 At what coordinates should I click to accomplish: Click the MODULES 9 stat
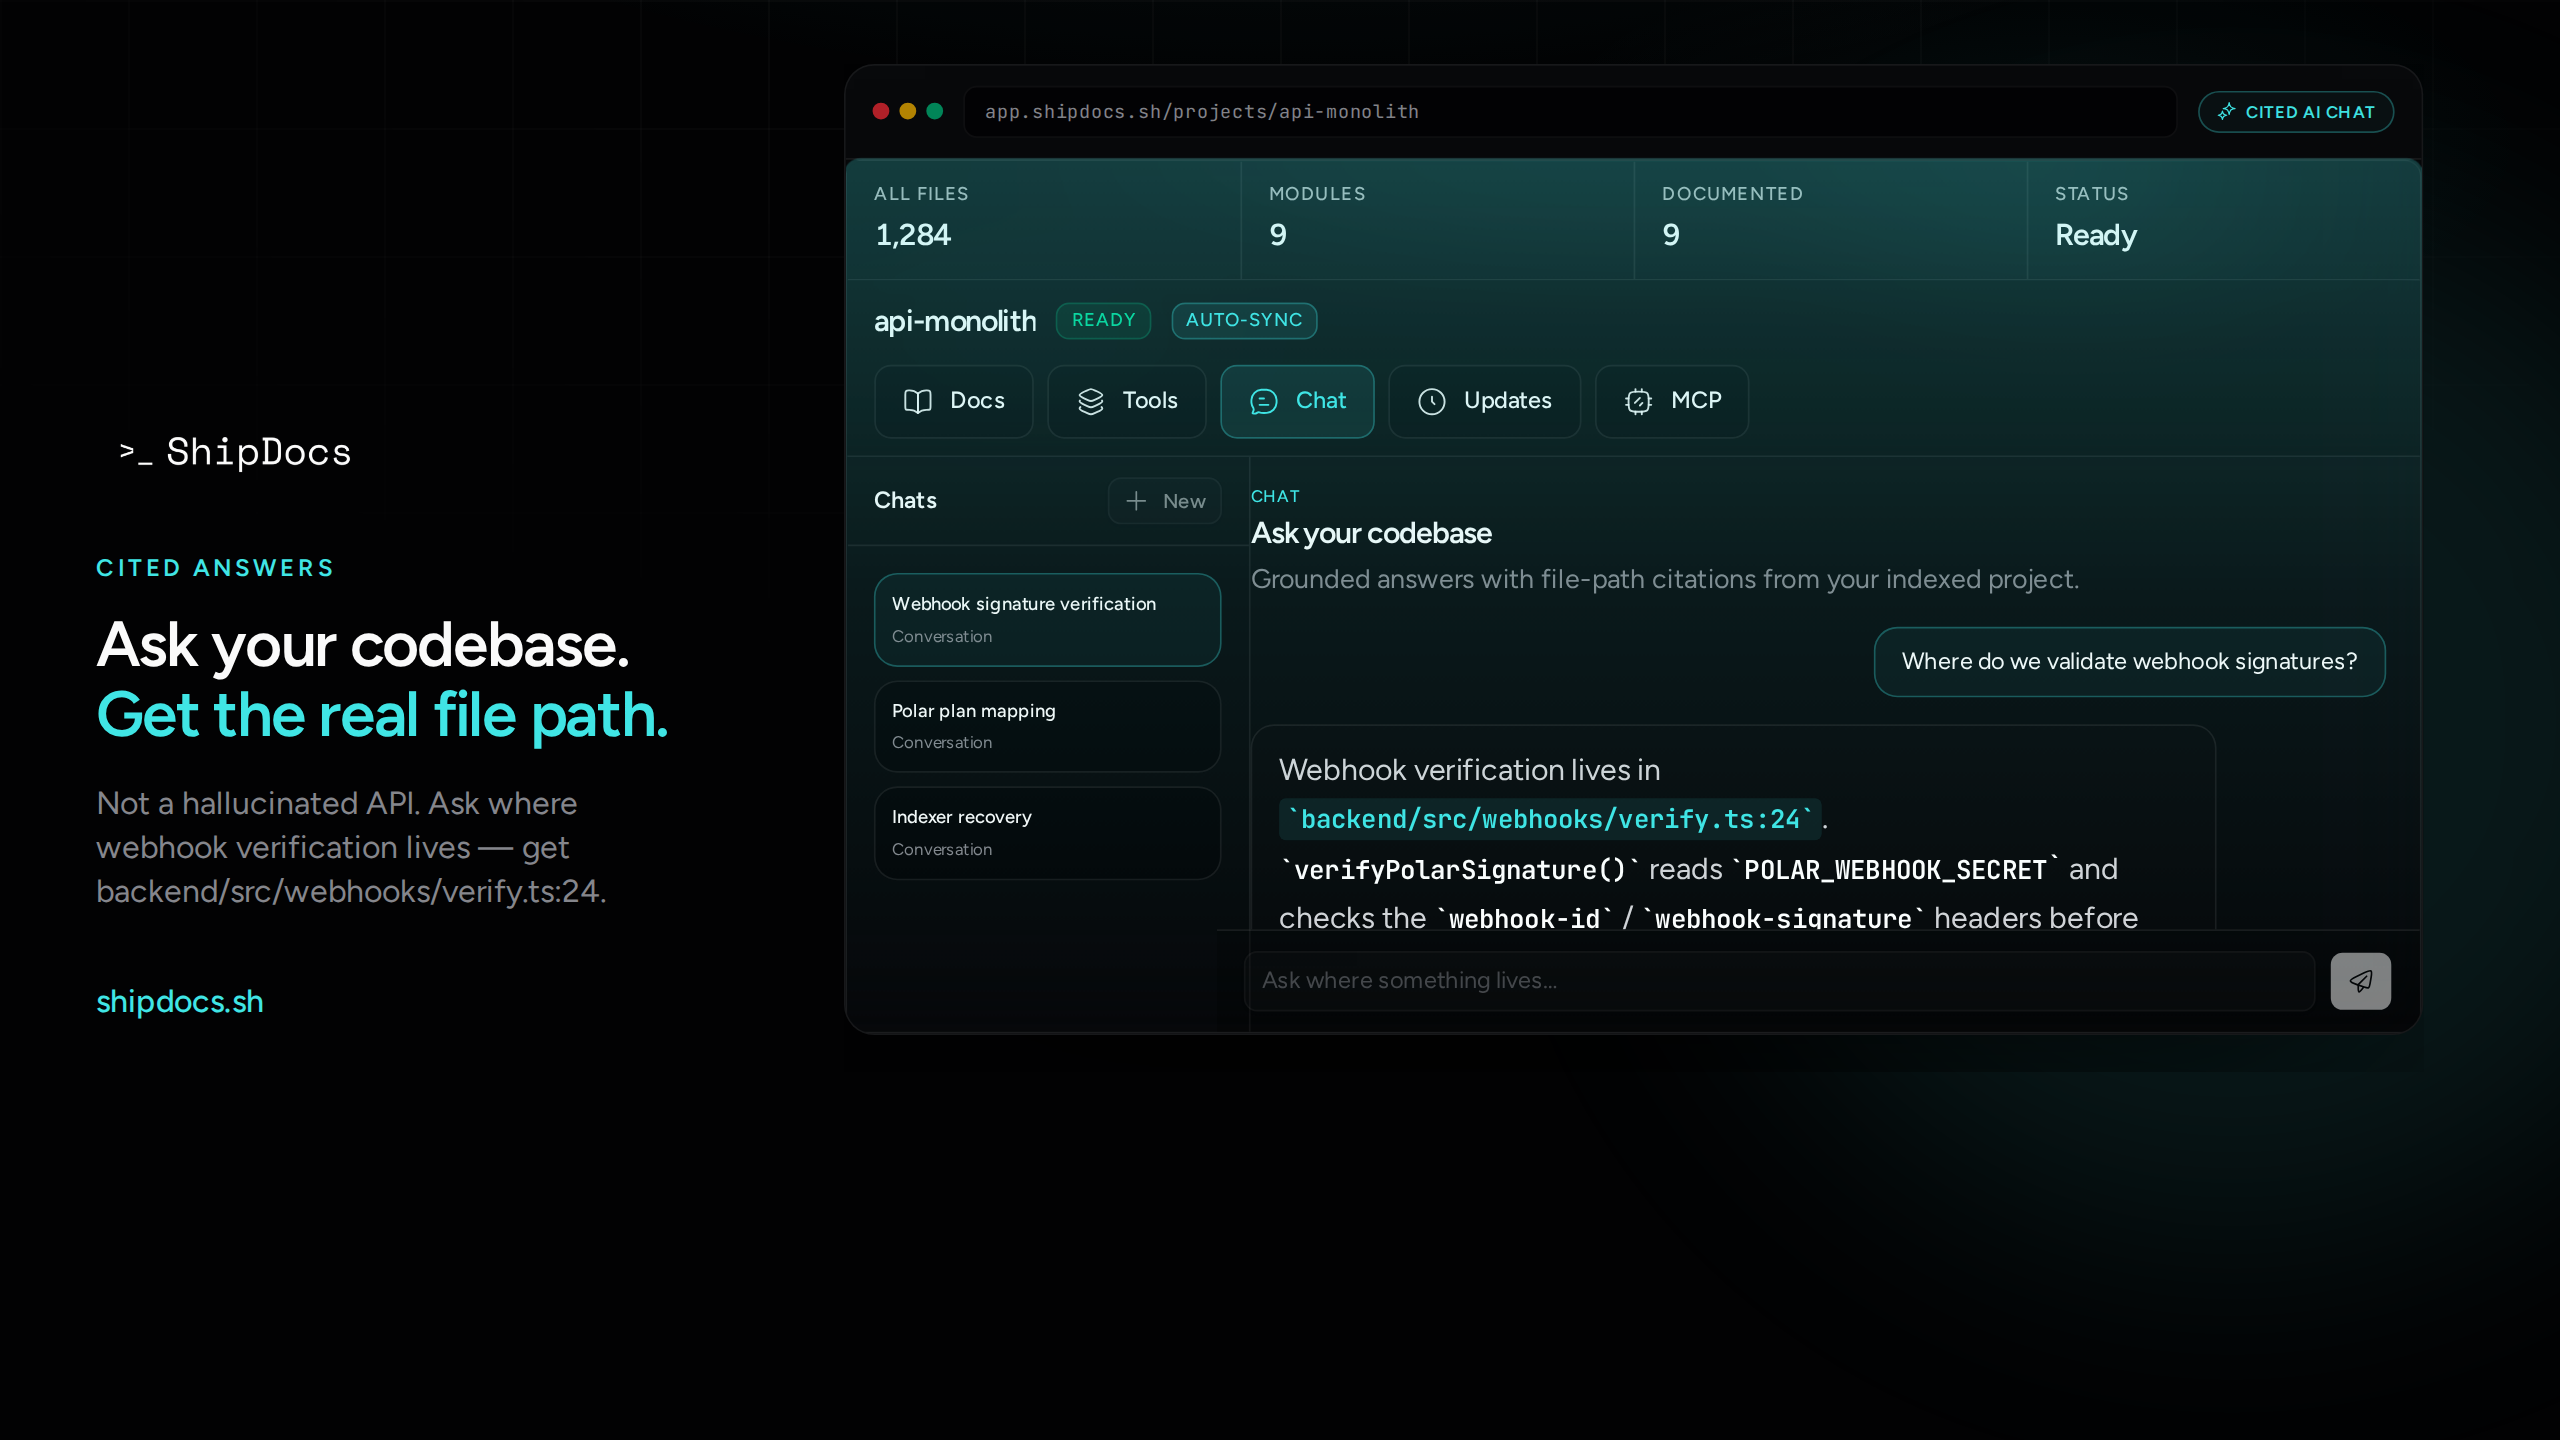click(1437, 217)
